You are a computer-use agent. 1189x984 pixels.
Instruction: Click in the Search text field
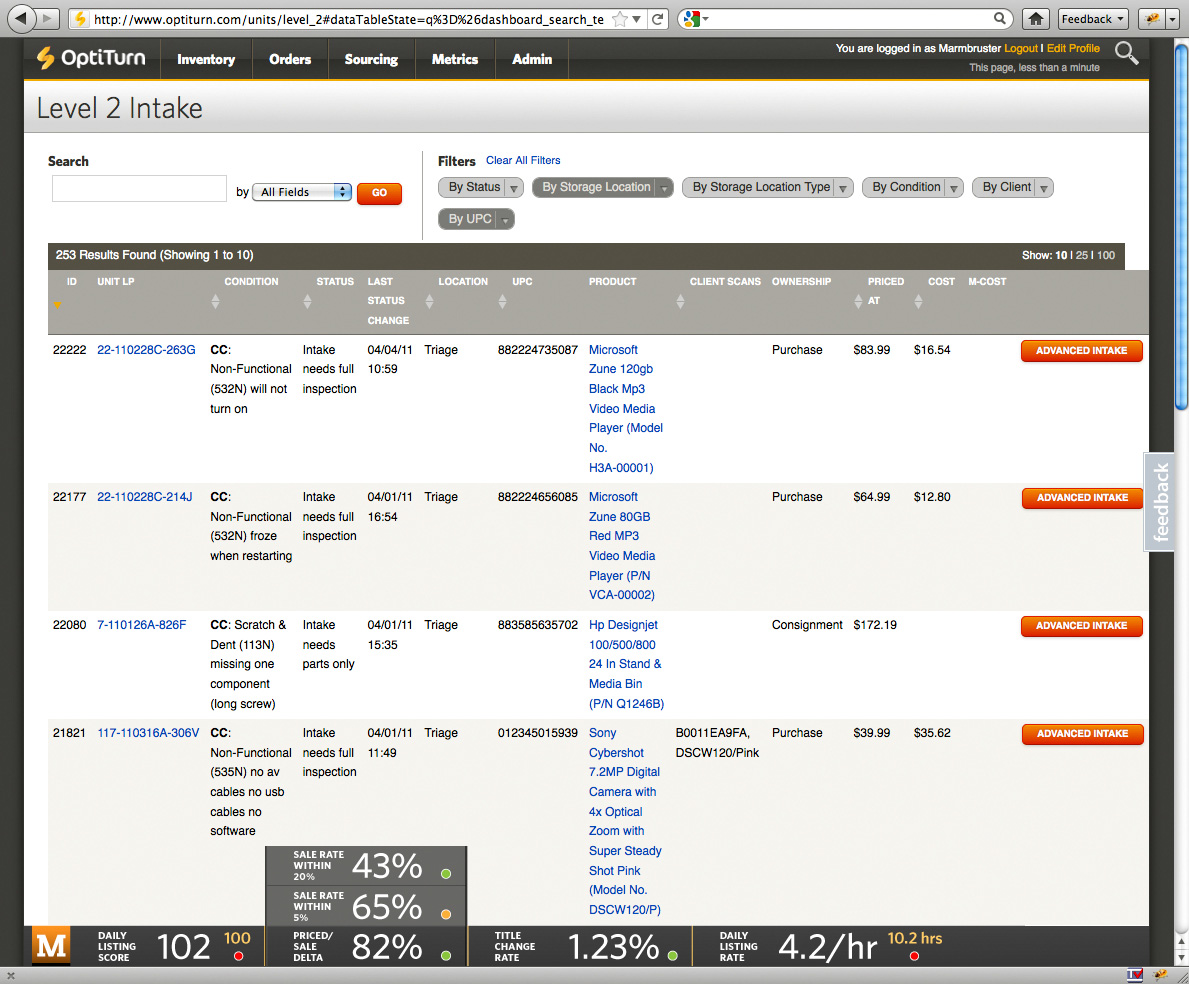coord(139,189)
